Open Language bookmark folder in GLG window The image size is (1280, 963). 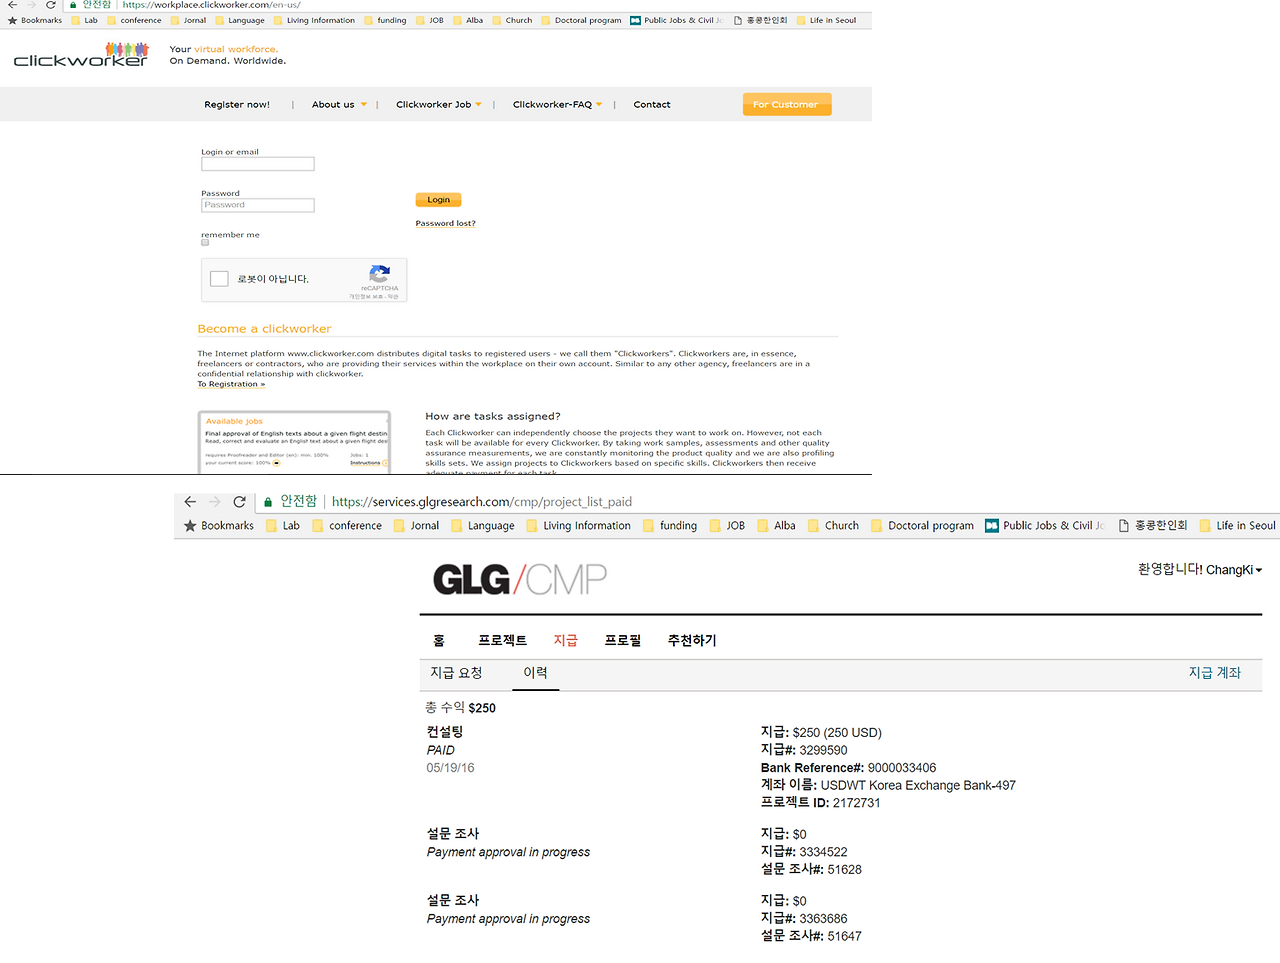[483, 526]
